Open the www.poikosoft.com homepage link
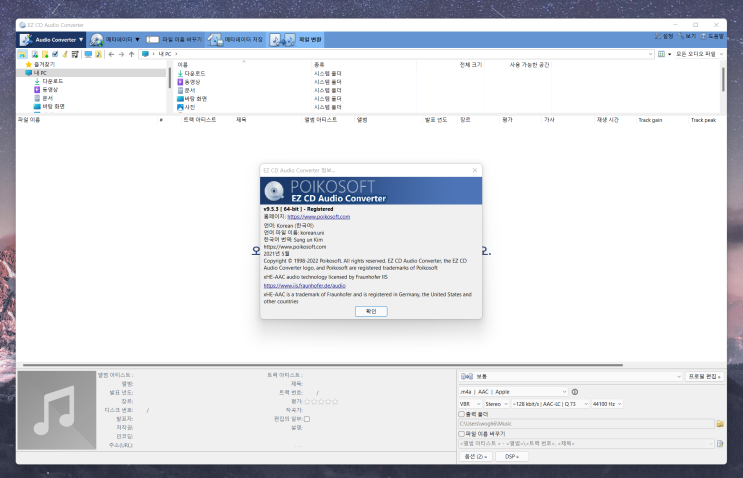Viewport: 743px width, 478px height. pos(318,216)
